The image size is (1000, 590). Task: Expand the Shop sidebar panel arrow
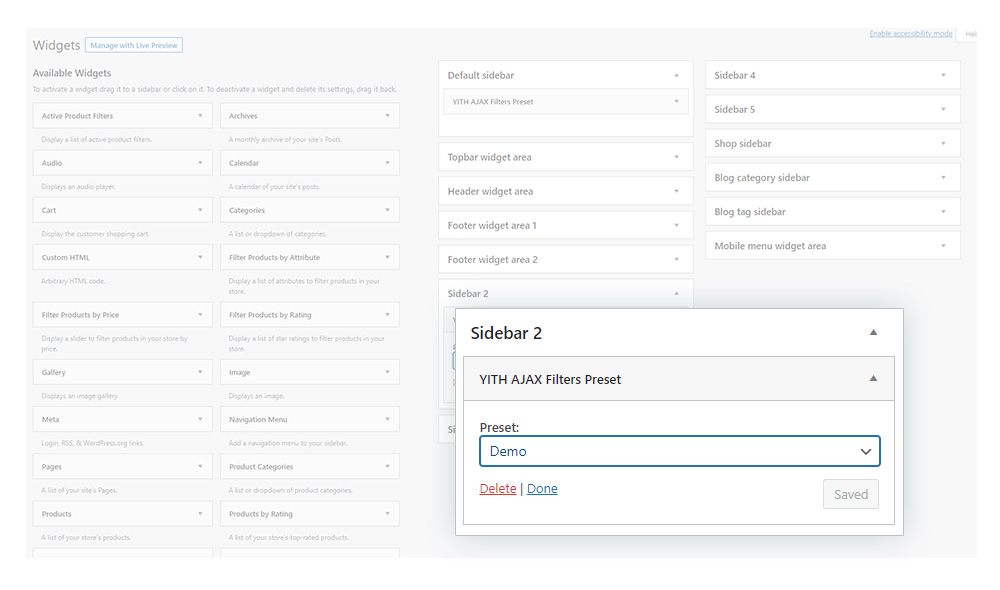tap(943, 144)
